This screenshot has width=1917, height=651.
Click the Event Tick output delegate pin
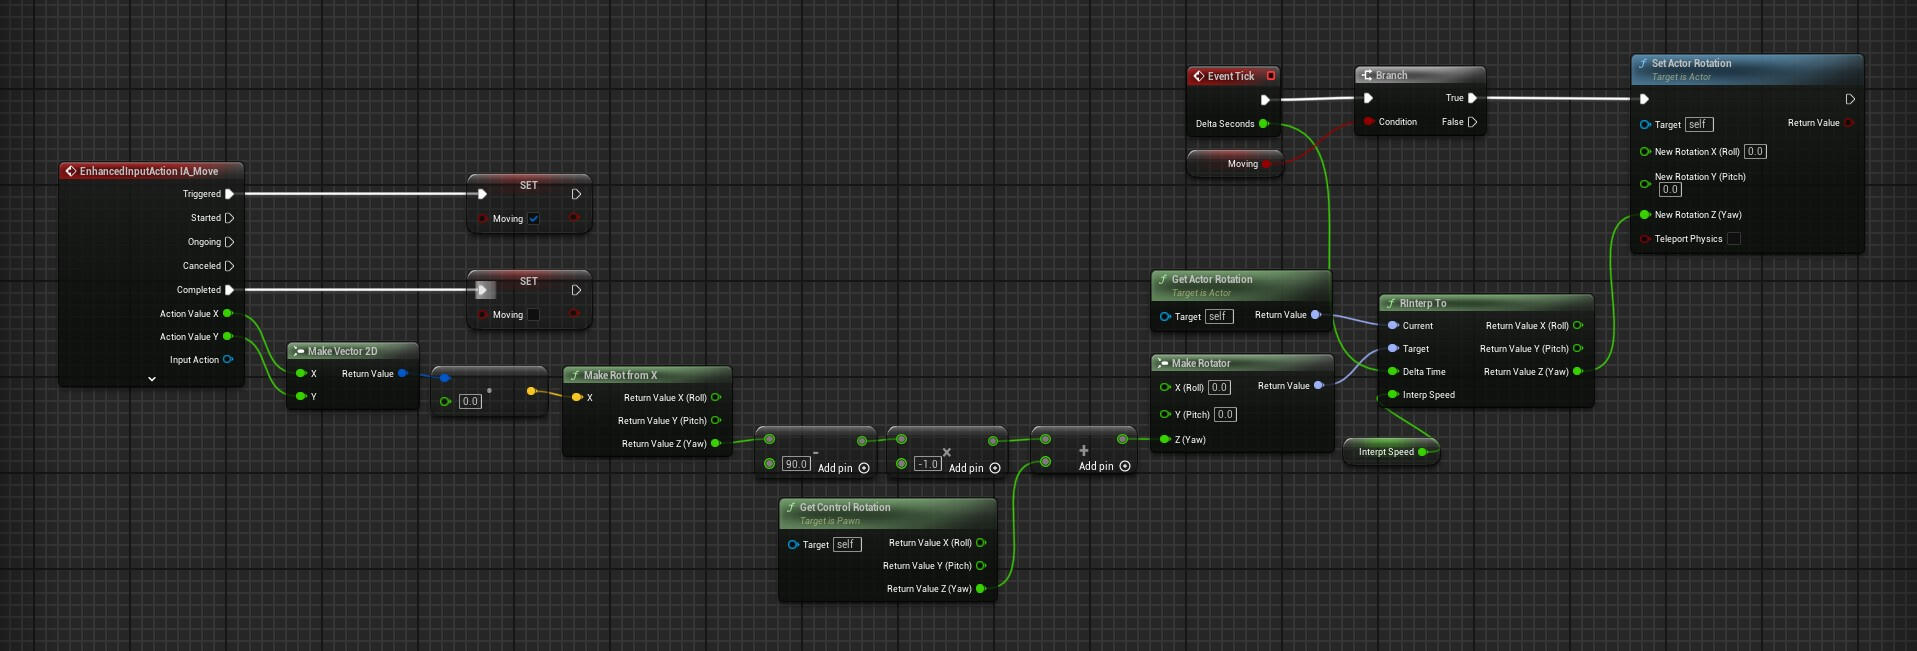tap(1271, 76)
